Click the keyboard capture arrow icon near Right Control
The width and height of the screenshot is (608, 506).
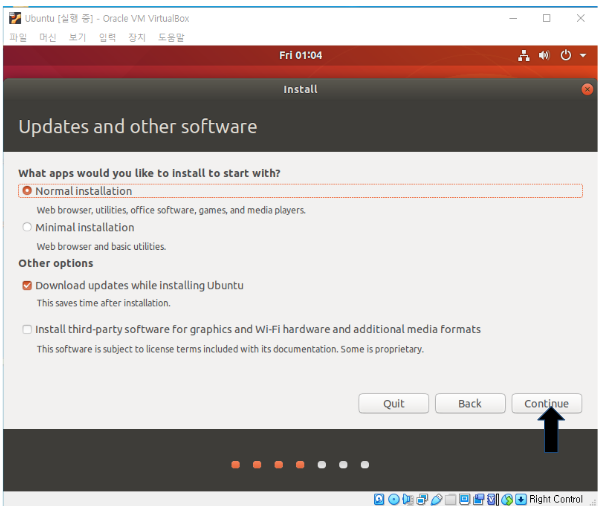click(521, 499)
